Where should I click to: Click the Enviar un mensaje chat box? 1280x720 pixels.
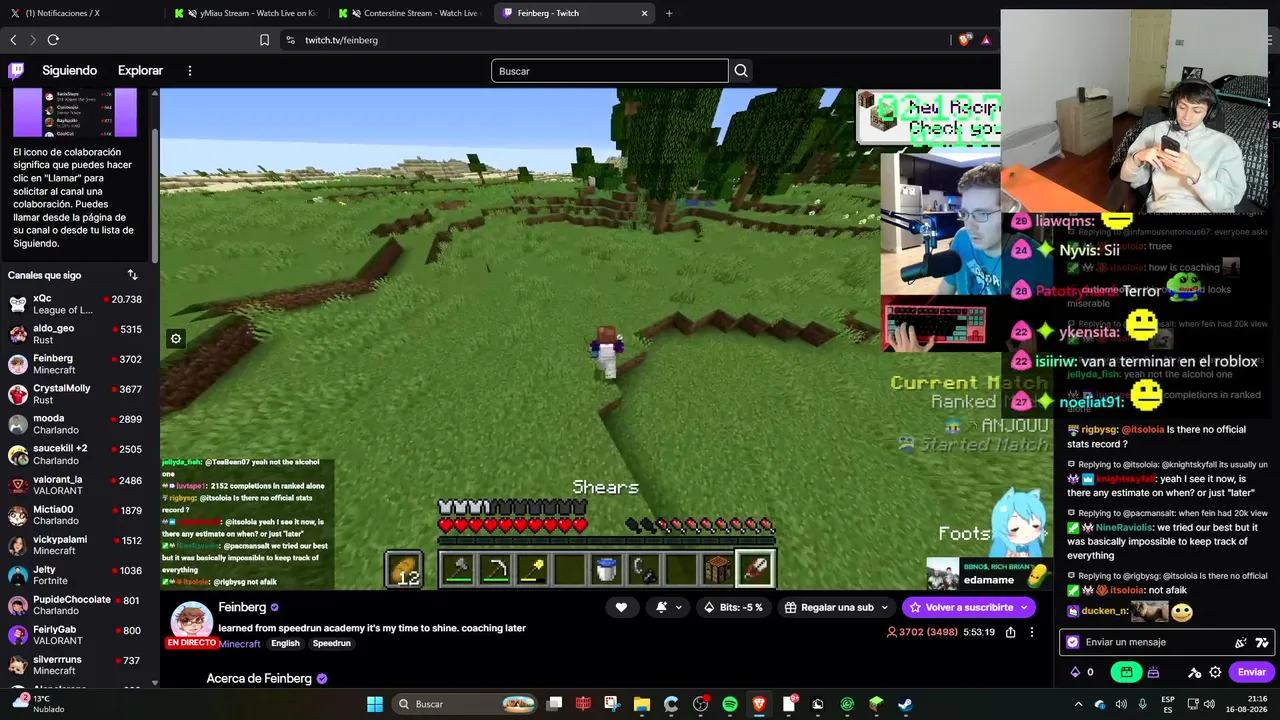point(1165,642)
